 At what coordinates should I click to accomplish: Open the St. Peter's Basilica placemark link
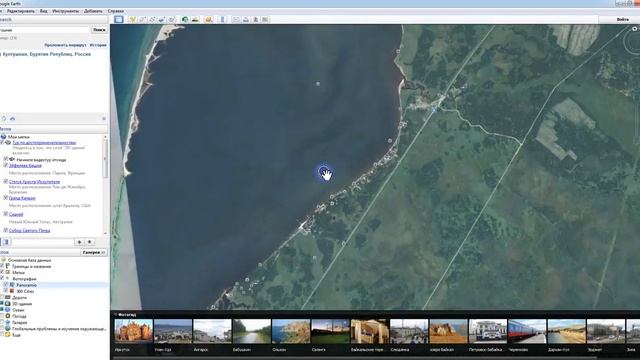pos(29,230)
